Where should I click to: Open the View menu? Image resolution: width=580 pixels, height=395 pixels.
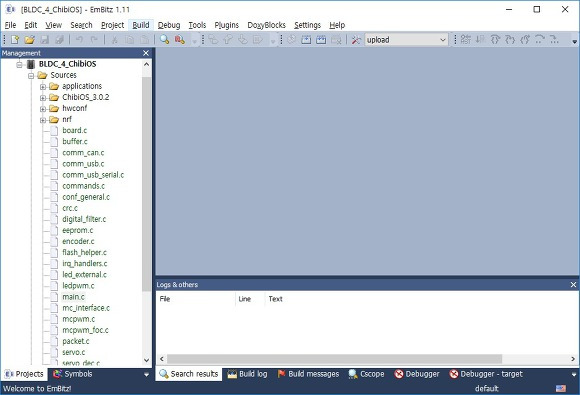tap(54, 25)
